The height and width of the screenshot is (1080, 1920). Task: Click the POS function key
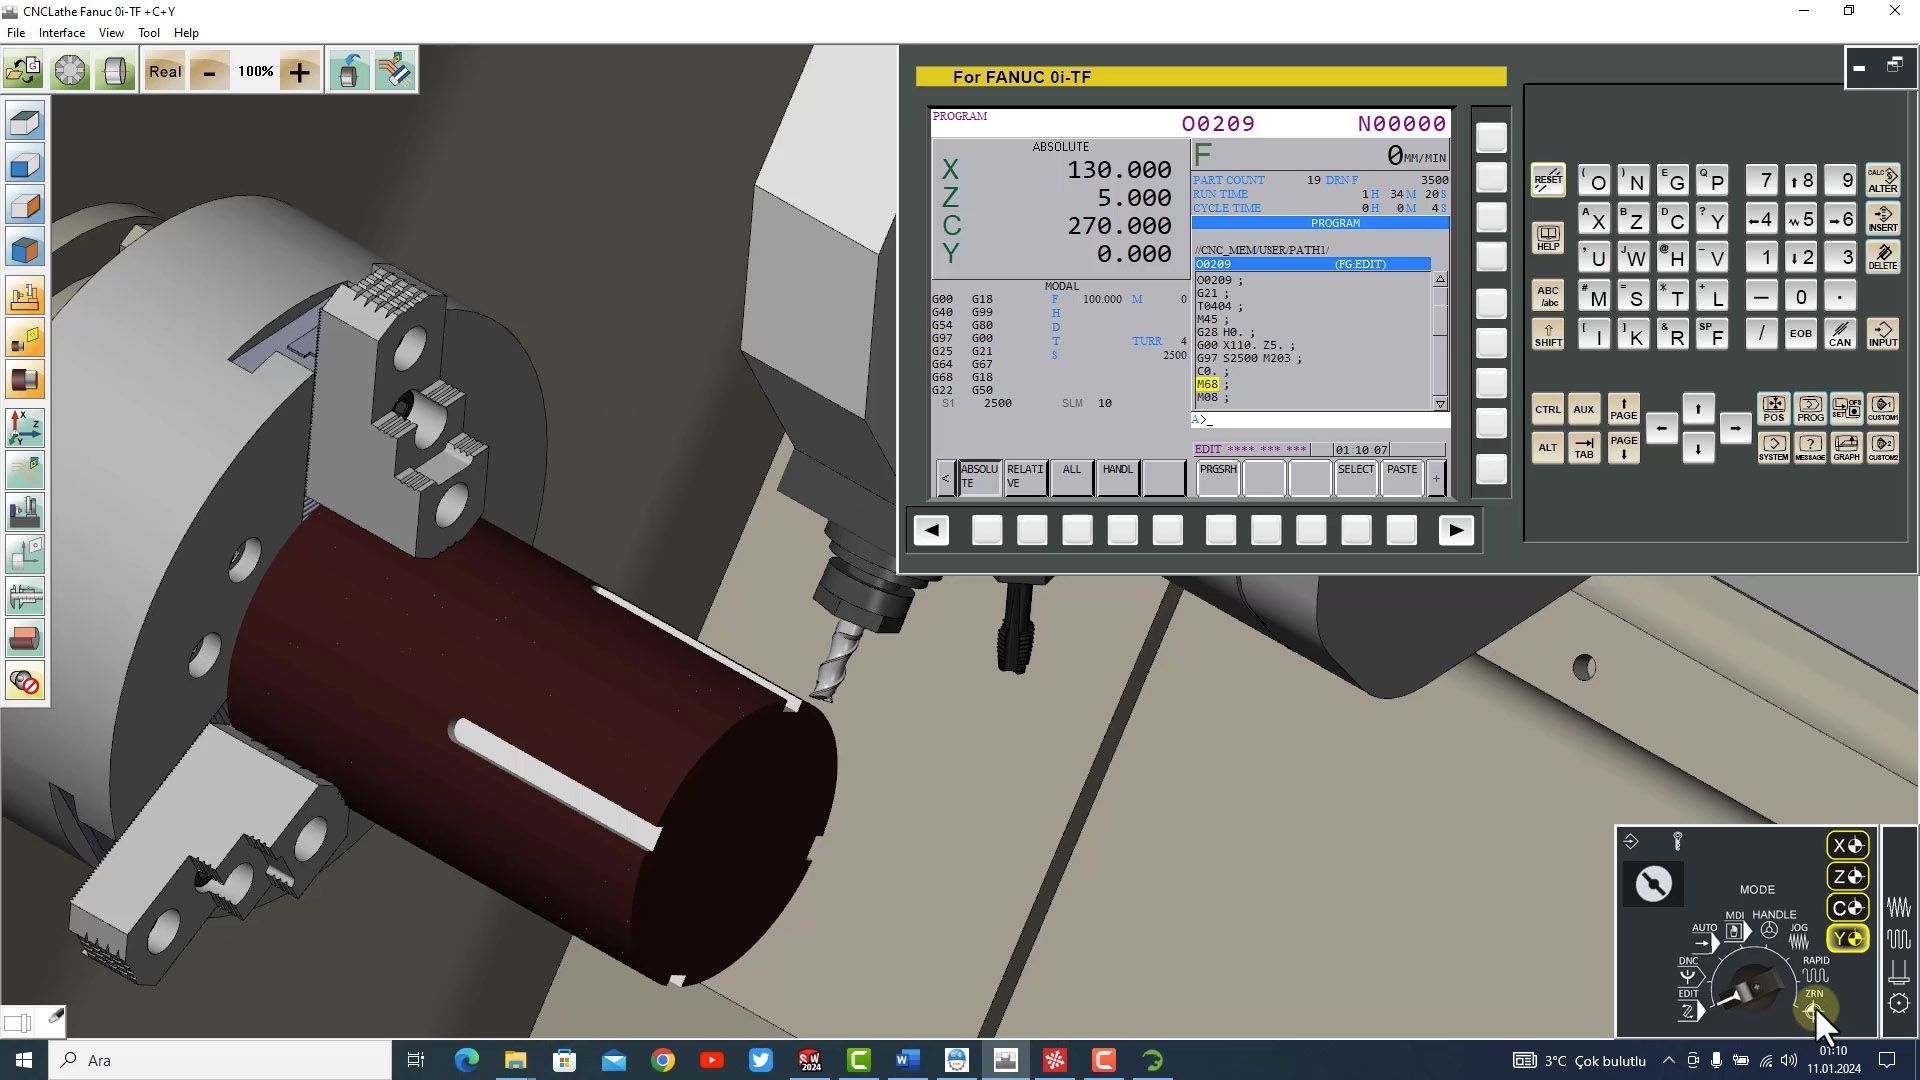pyautogui.click(x=1774, y=408)
